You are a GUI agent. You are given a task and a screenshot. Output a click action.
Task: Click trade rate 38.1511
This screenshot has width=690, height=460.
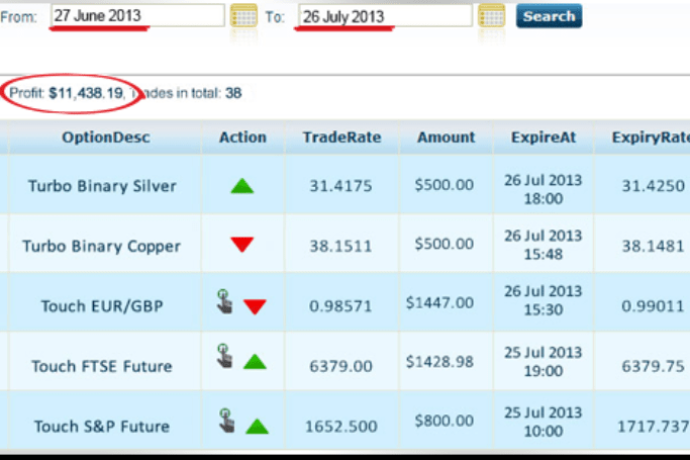(x=341, y=246)
